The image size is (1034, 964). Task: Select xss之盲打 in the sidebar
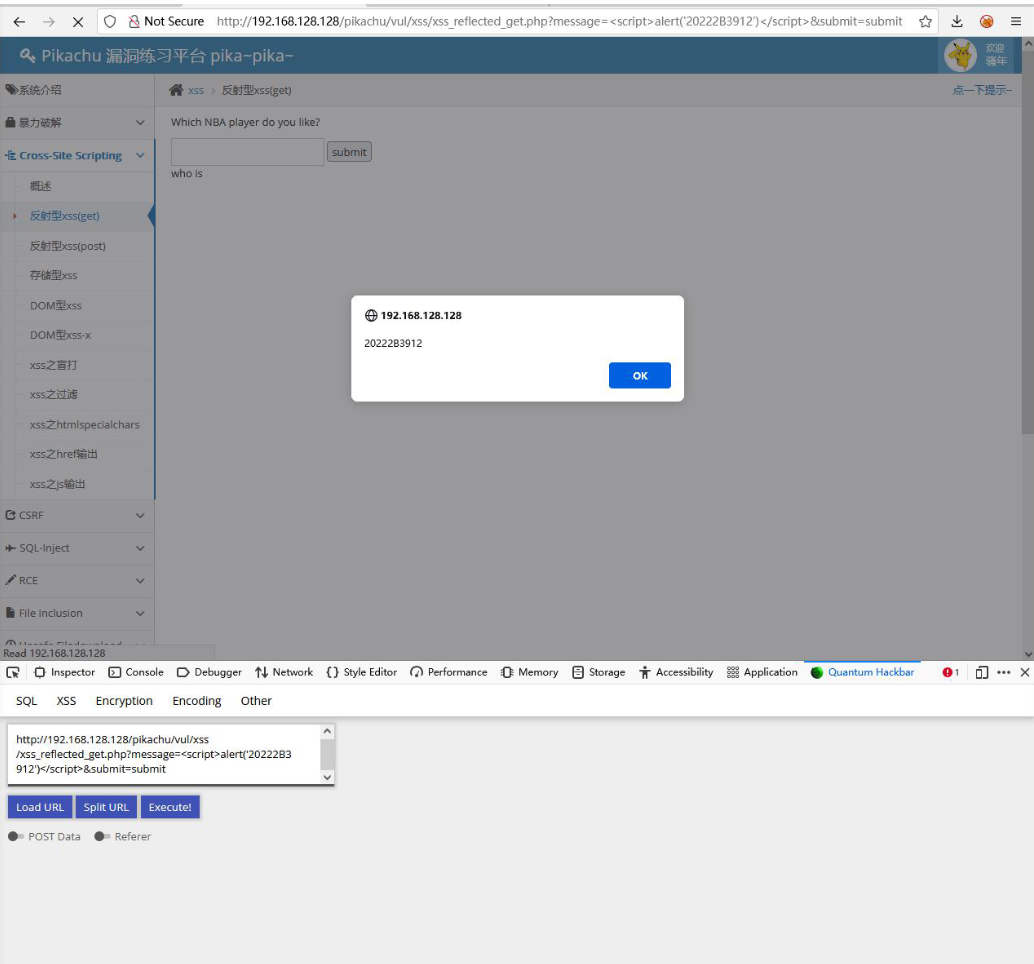tap(53, 365)
